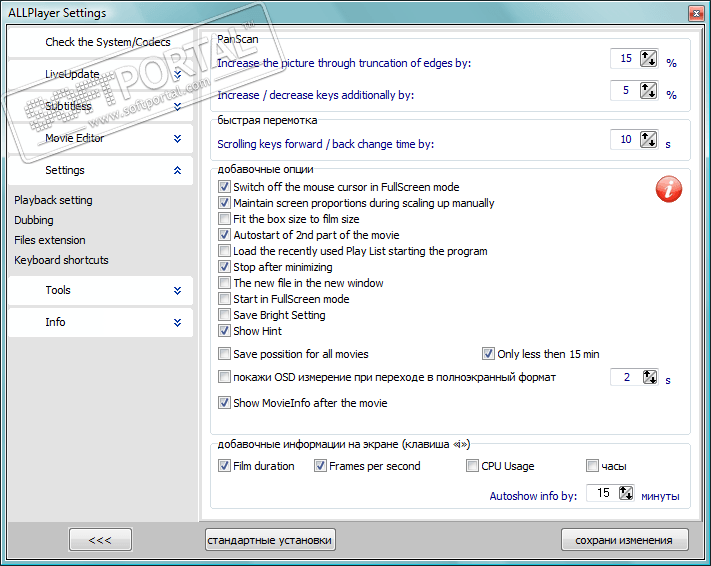Viewport: 711px width, 566px height.
Task: Toggle Maintain screen proportions checkbox
Action: point(224,202)
